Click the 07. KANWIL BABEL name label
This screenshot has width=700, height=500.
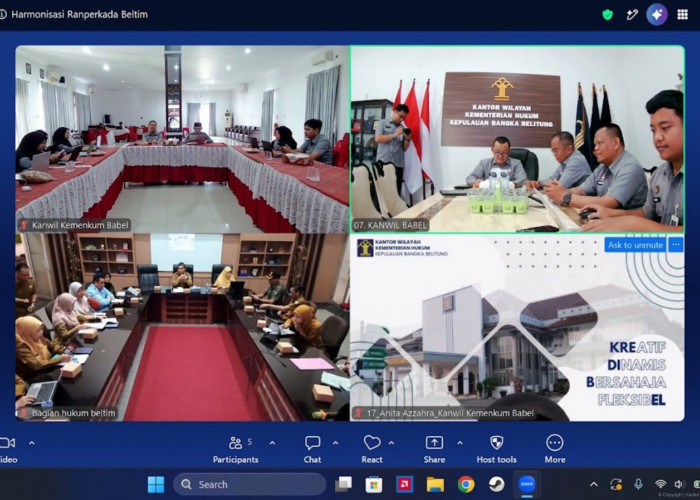click(x=390, y=225)
